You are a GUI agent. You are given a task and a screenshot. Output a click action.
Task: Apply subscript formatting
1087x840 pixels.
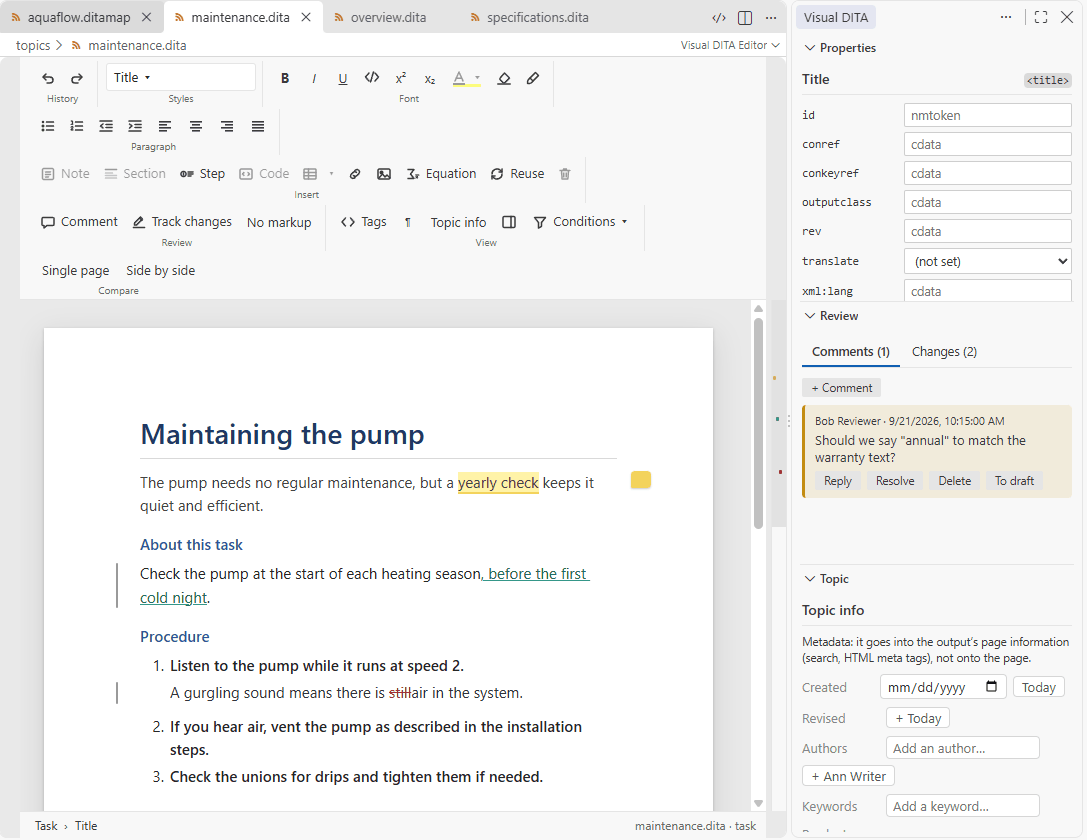pyautogui.click(x=430, y=78)
